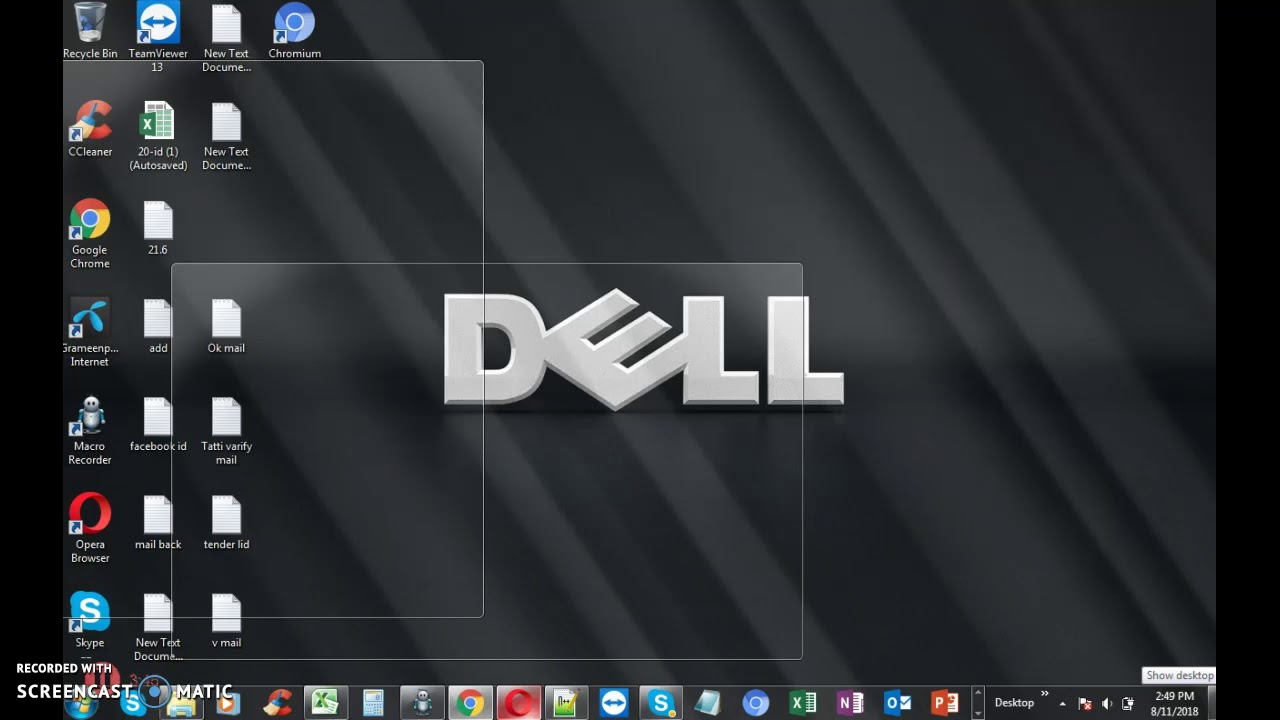Select the Macro Recorder desktop shortcut

tap(90, 430)
